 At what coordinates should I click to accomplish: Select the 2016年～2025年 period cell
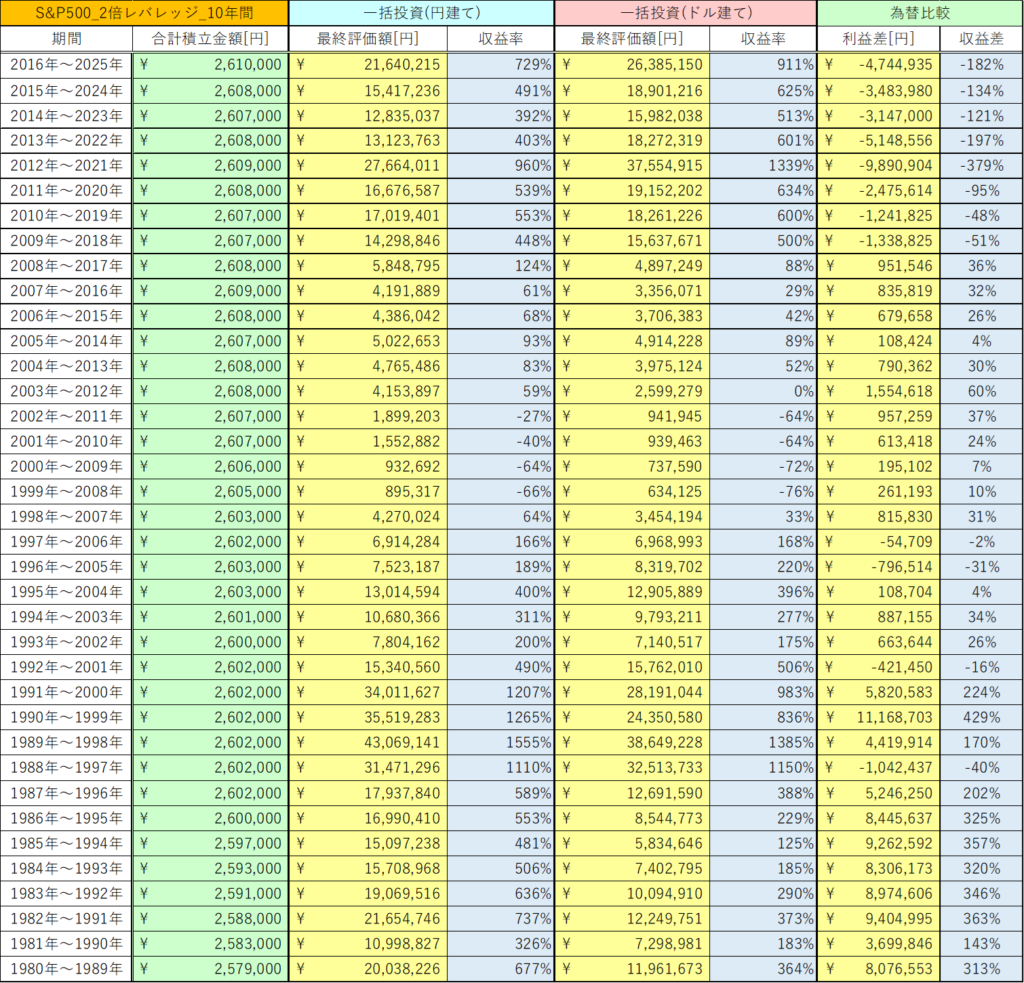click(x=66, y=65)
